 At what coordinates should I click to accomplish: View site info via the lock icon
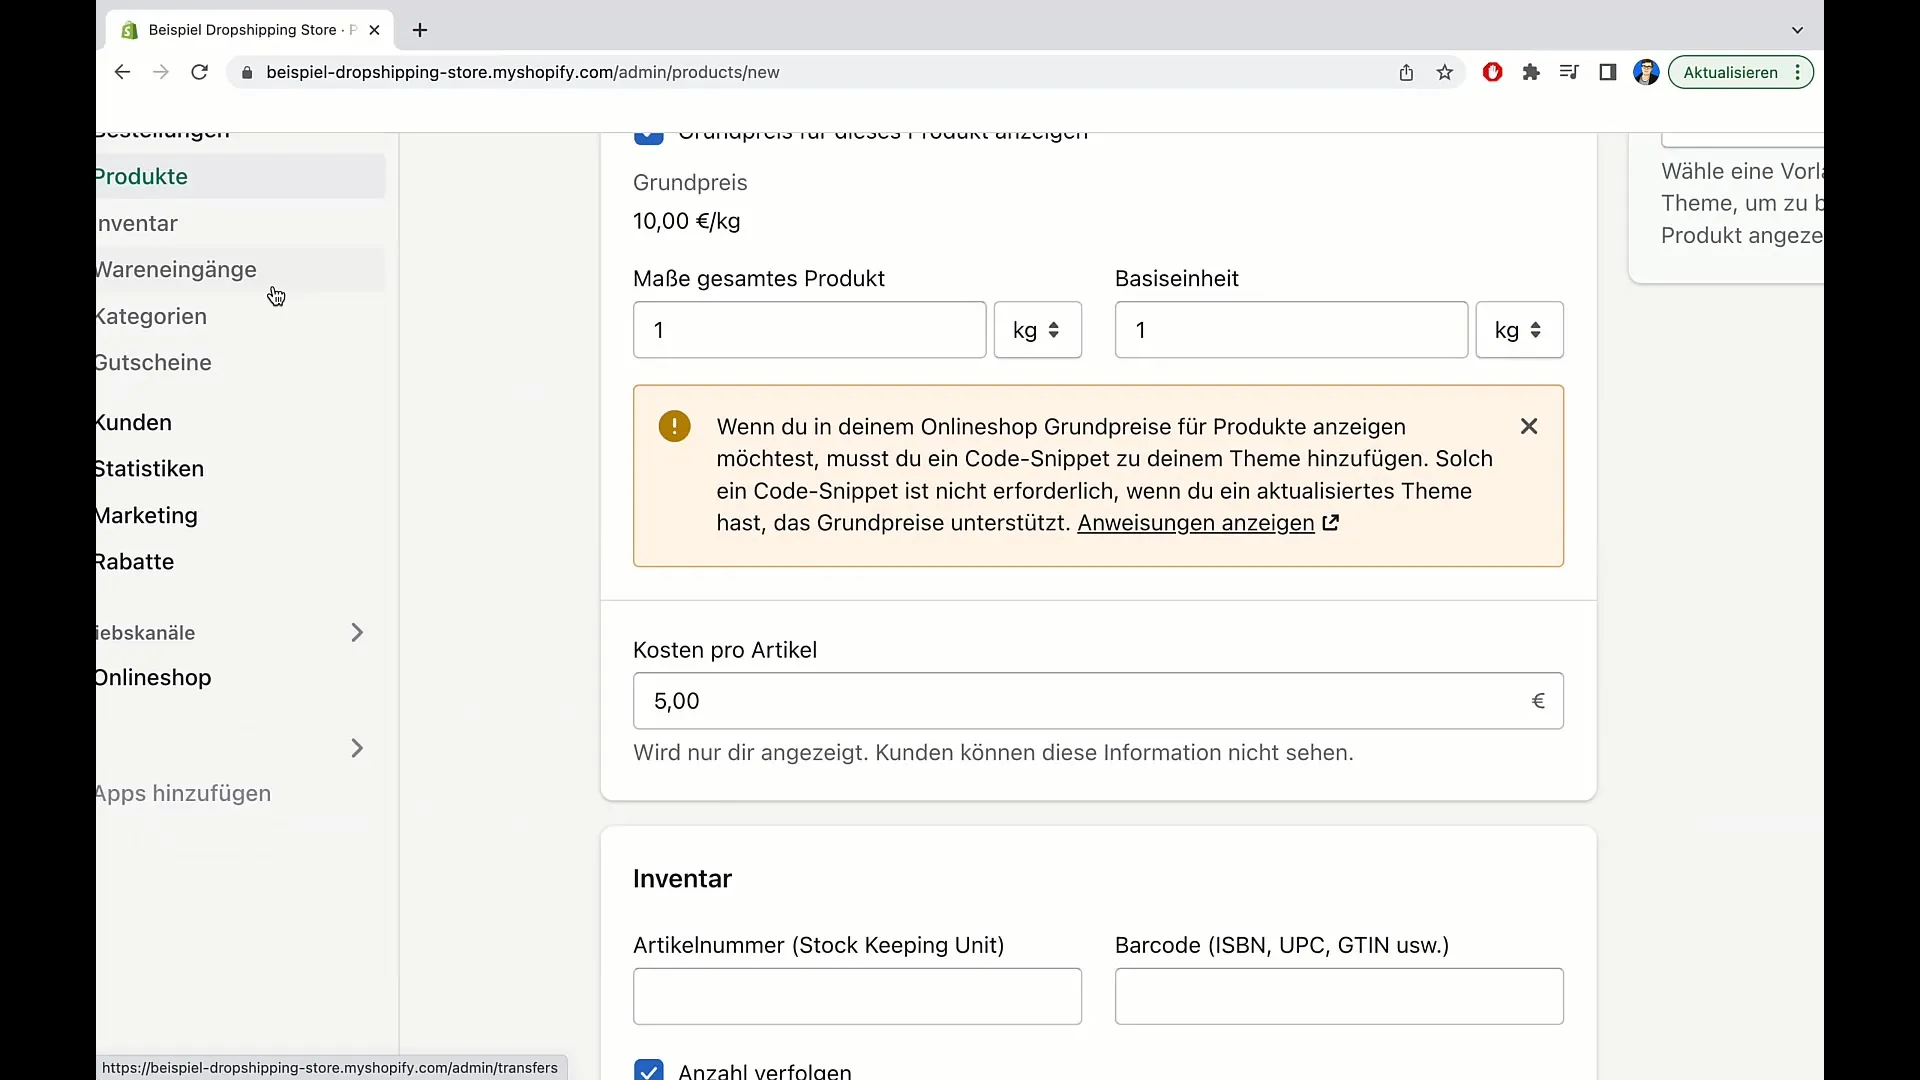pos(247,72)
